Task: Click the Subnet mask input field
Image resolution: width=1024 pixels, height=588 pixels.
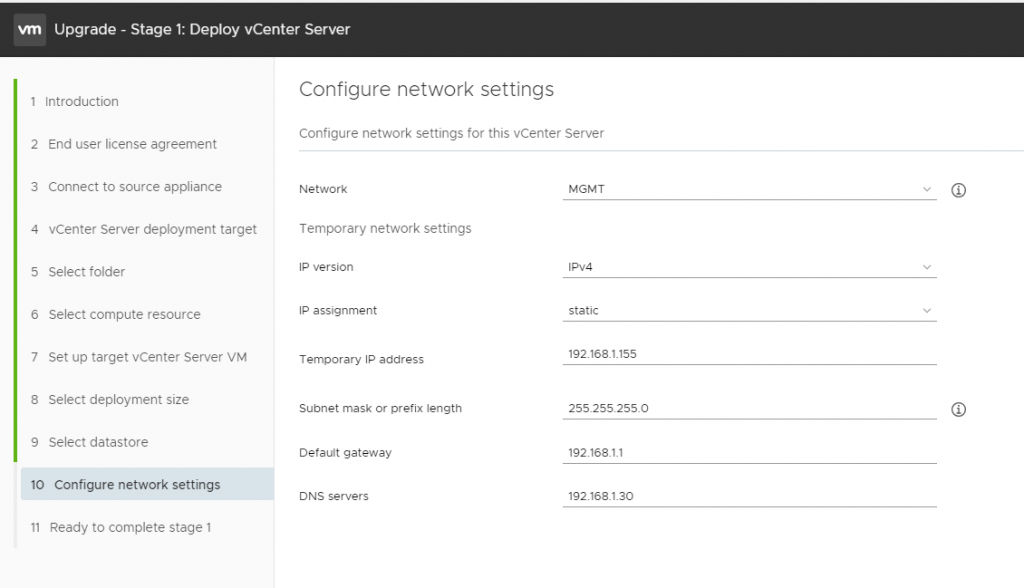Action: 749,408
